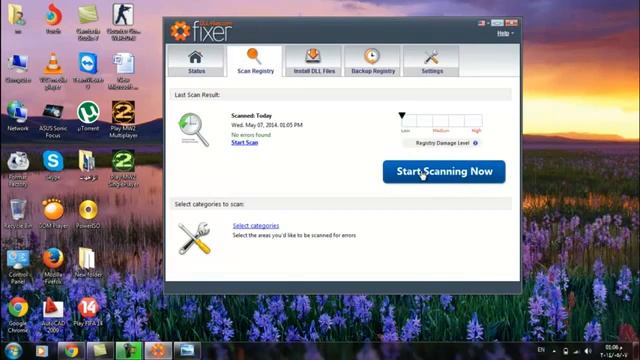Select the Control Panel desktop icon
The image size is (640, 360).
point(18,266)
